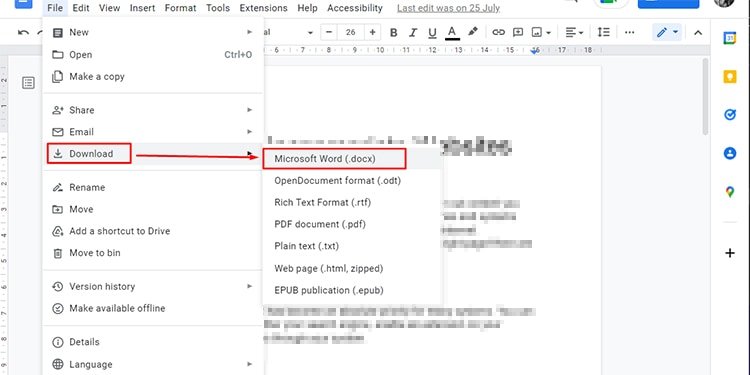750x375 pixels.
Task: Download as OpenDocument format (.odt)
Action: coord(352,181)
